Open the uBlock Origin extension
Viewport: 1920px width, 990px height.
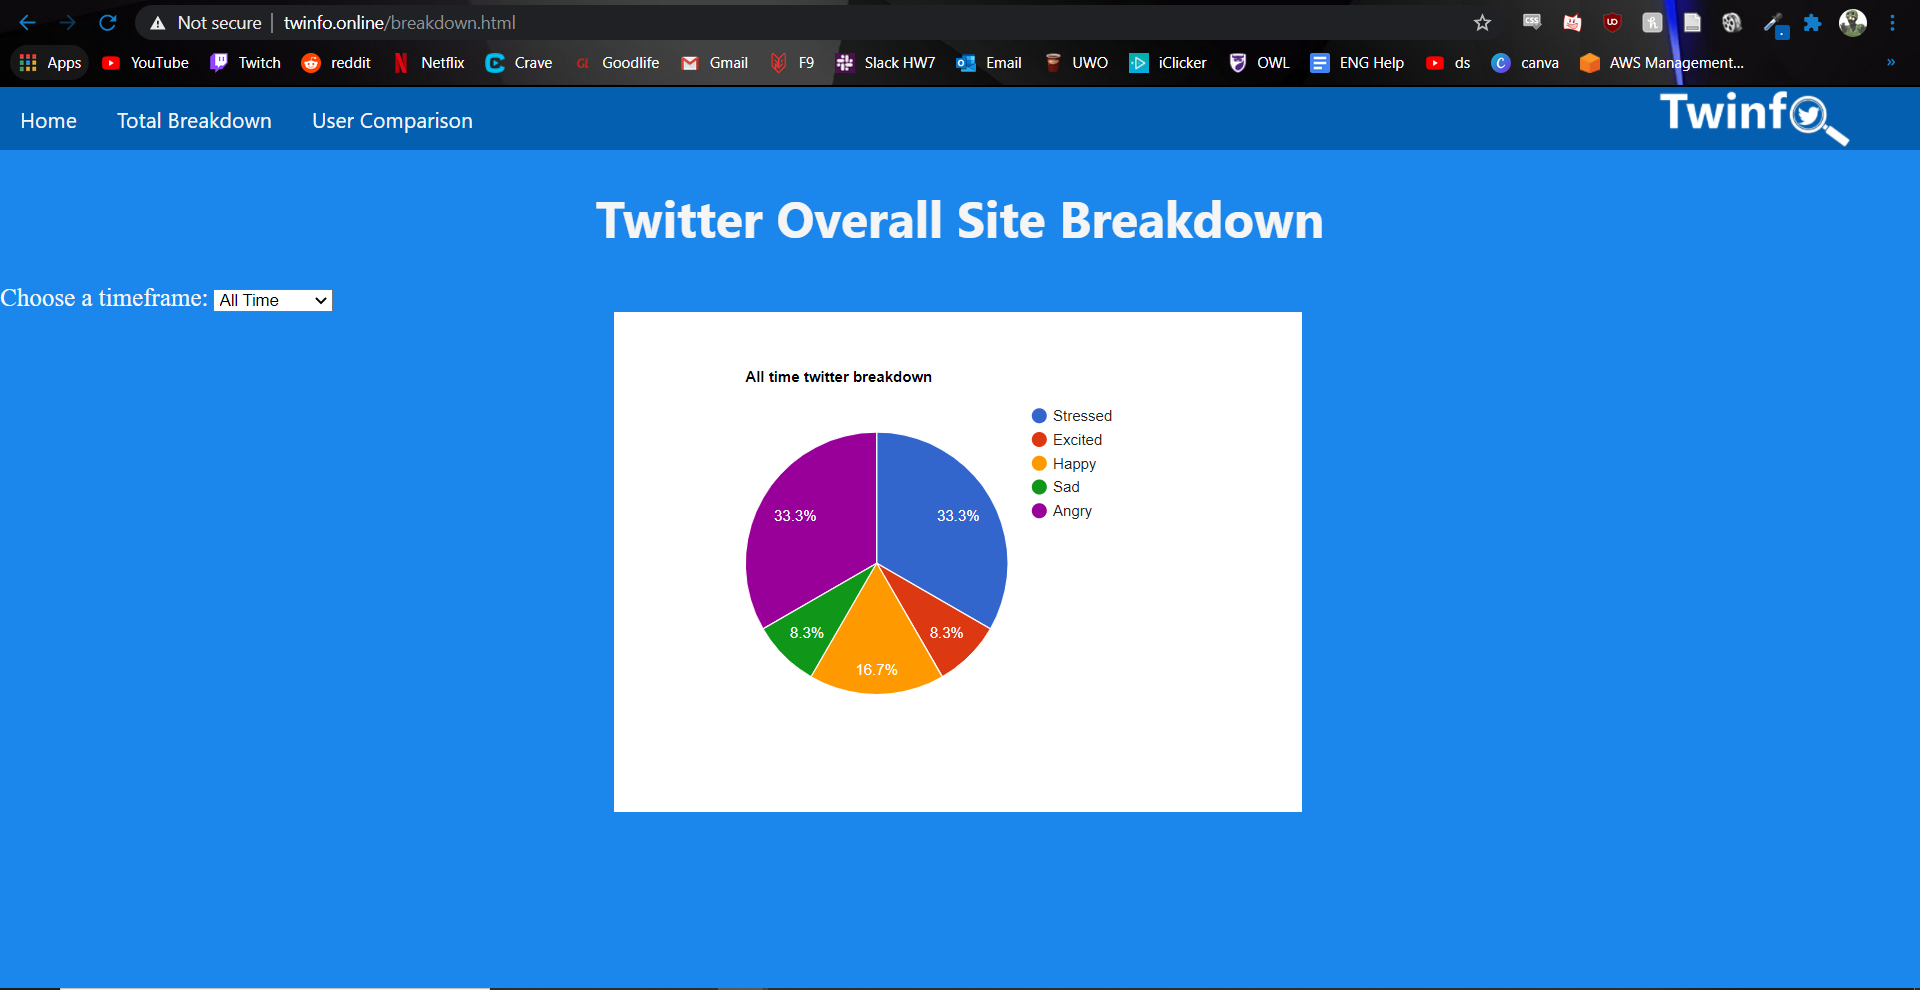1612,22
